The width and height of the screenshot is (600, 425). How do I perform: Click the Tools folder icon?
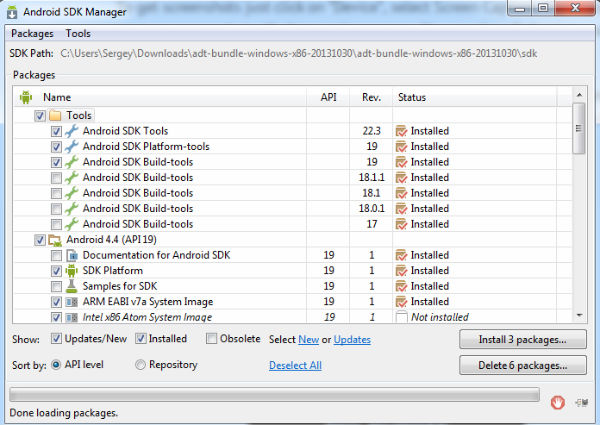(56, 116)
